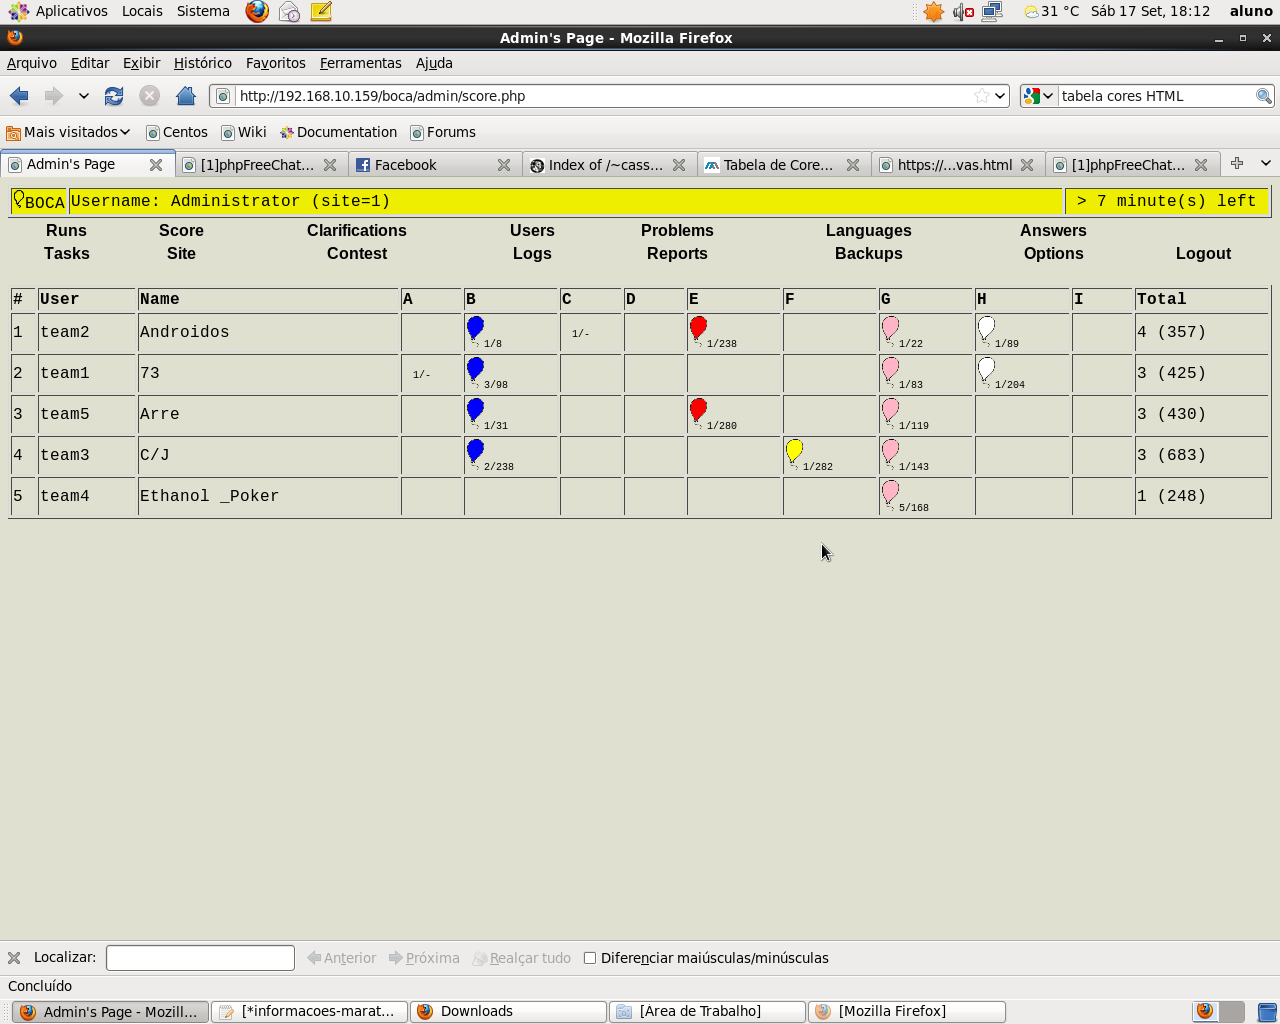
Task: Close the Tabela de Cores tab
Action: [853, 165]
